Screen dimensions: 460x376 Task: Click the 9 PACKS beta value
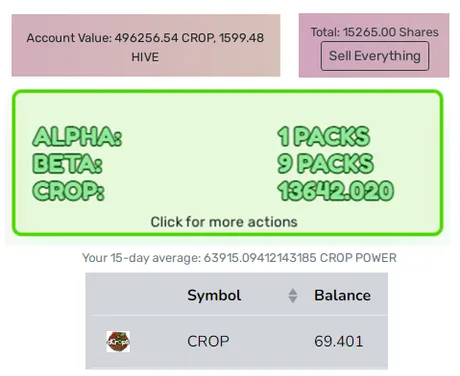[325, 164]
